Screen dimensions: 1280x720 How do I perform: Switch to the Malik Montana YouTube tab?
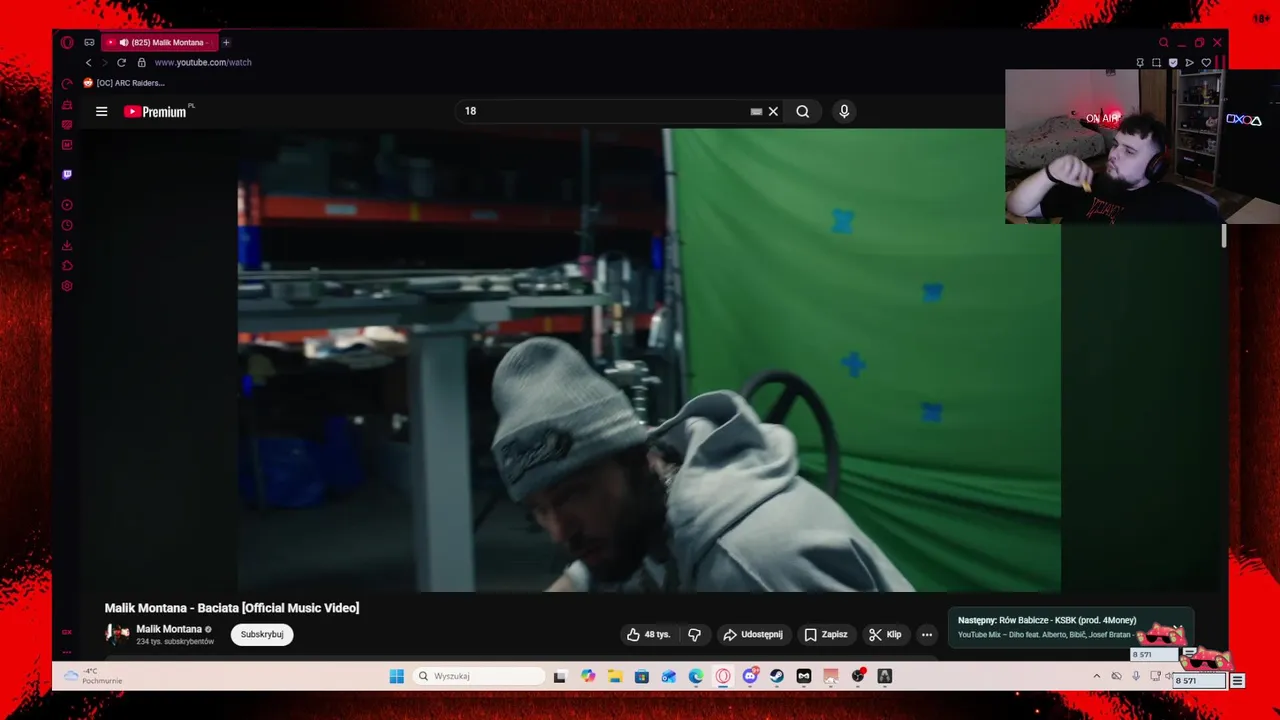coord(158,43)
